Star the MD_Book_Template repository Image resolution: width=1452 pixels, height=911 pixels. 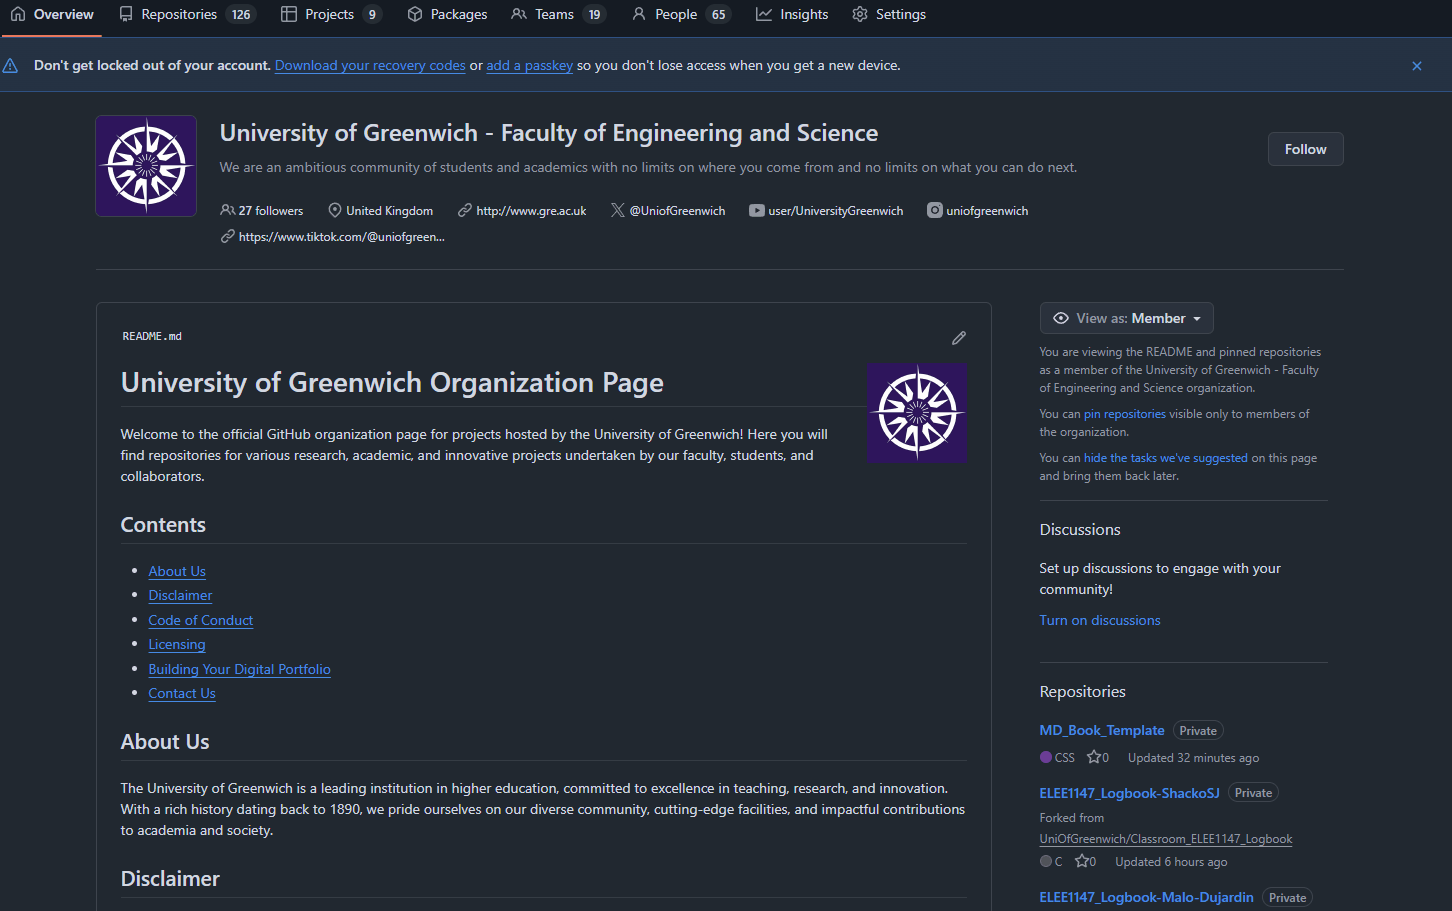[x=1094, y=757]
